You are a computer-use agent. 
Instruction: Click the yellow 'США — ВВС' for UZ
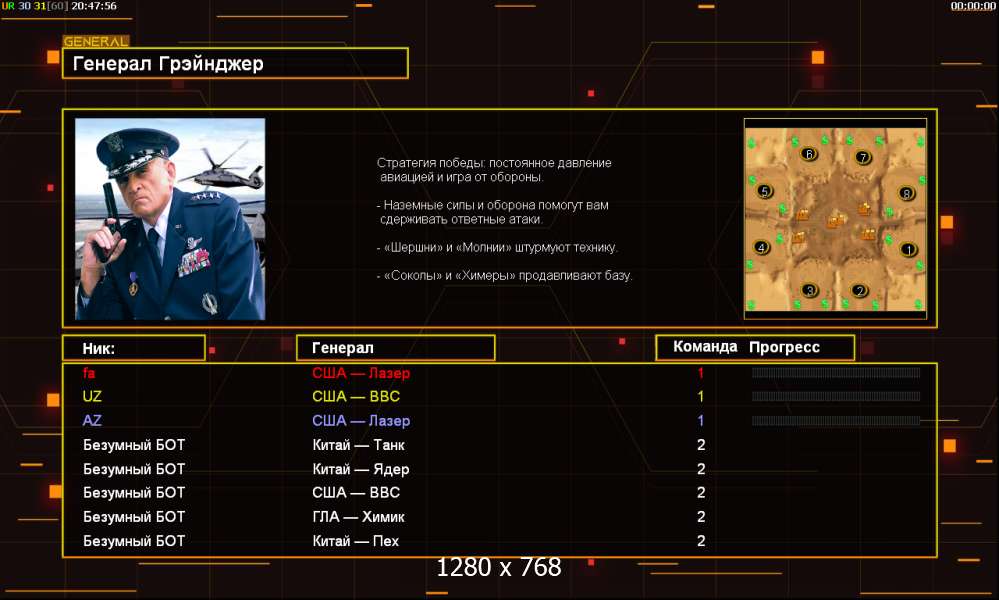tap(356, 396)
